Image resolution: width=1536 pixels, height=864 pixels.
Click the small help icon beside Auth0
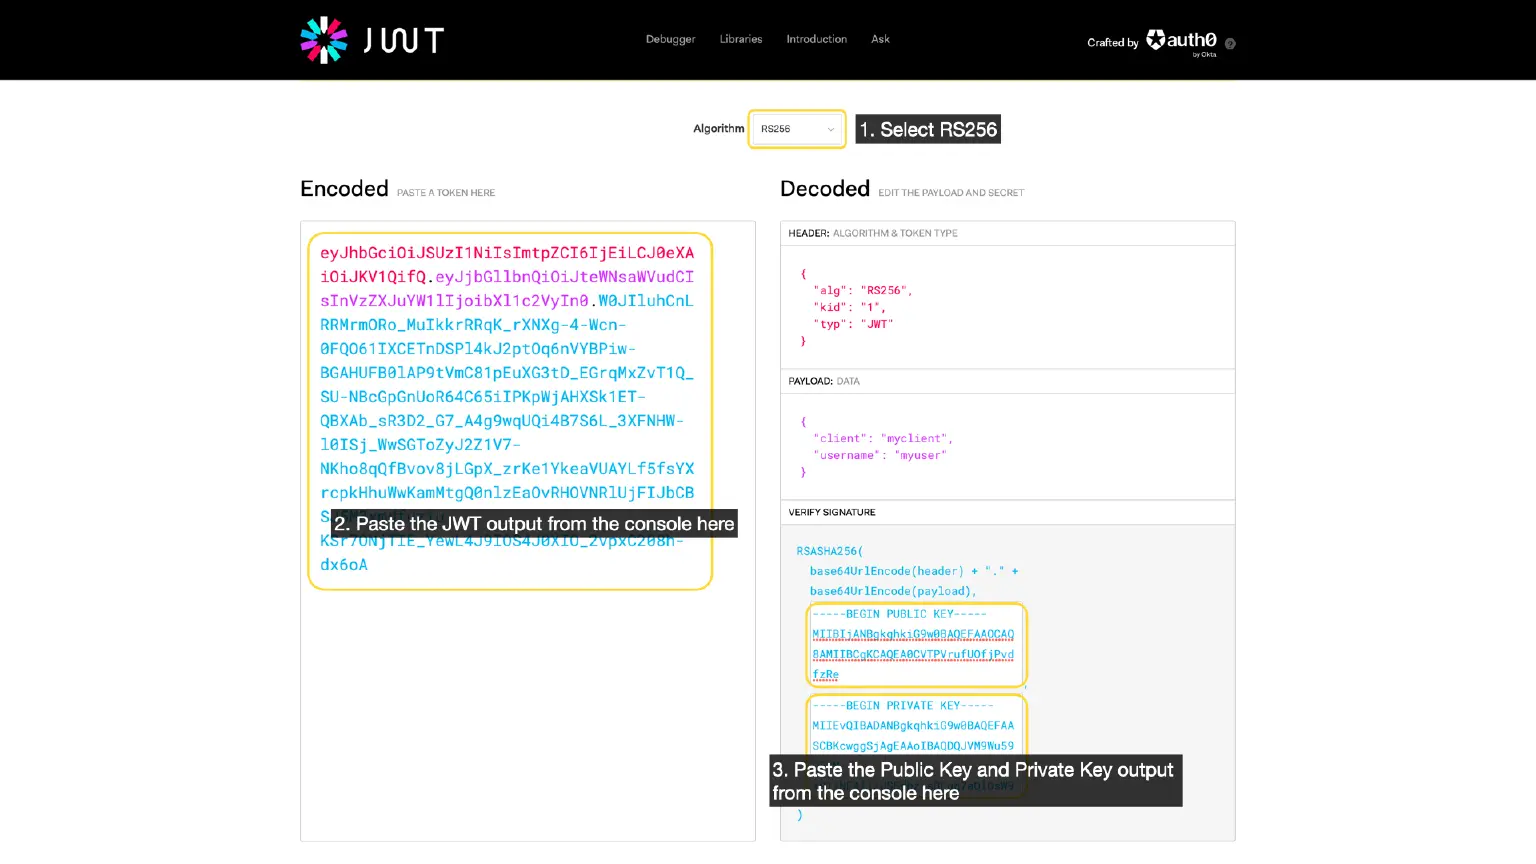1230,44
